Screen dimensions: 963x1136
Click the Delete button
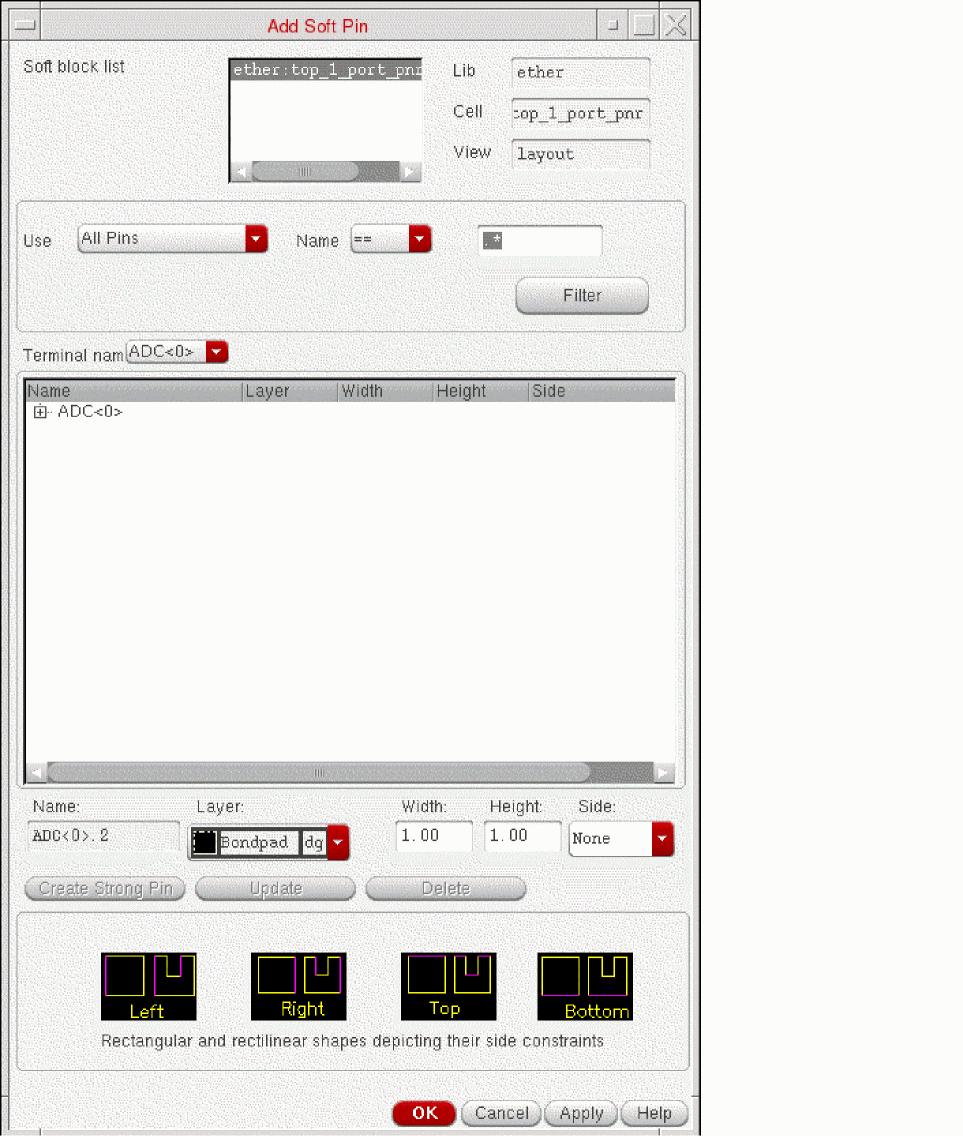click(446, 888)
